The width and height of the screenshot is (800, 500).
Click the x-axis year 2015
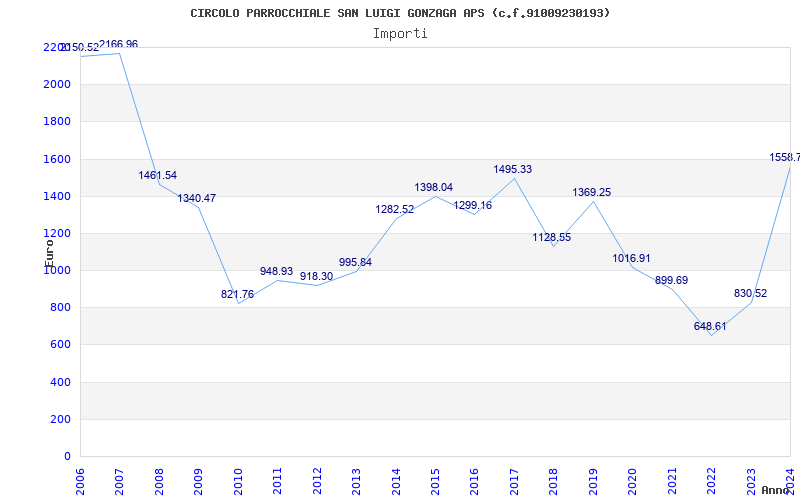tap(435, 481)
